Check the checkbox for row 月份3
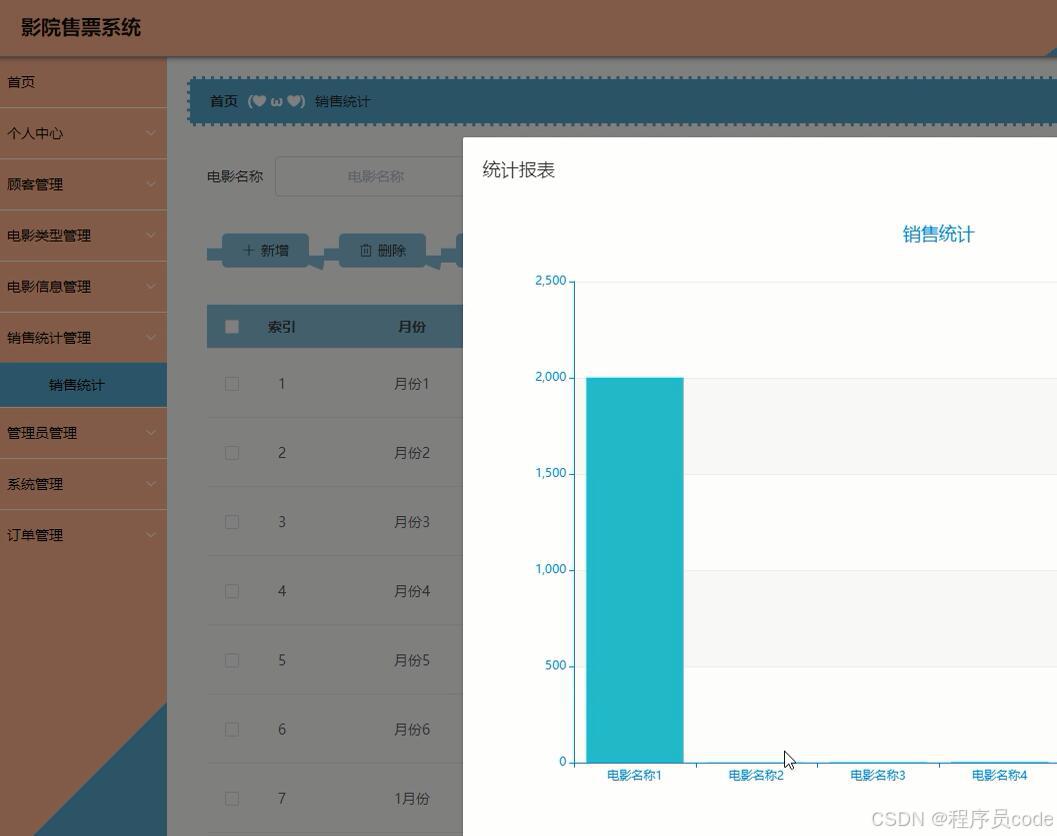The image size is (1057, 836). tap(232, 522)
